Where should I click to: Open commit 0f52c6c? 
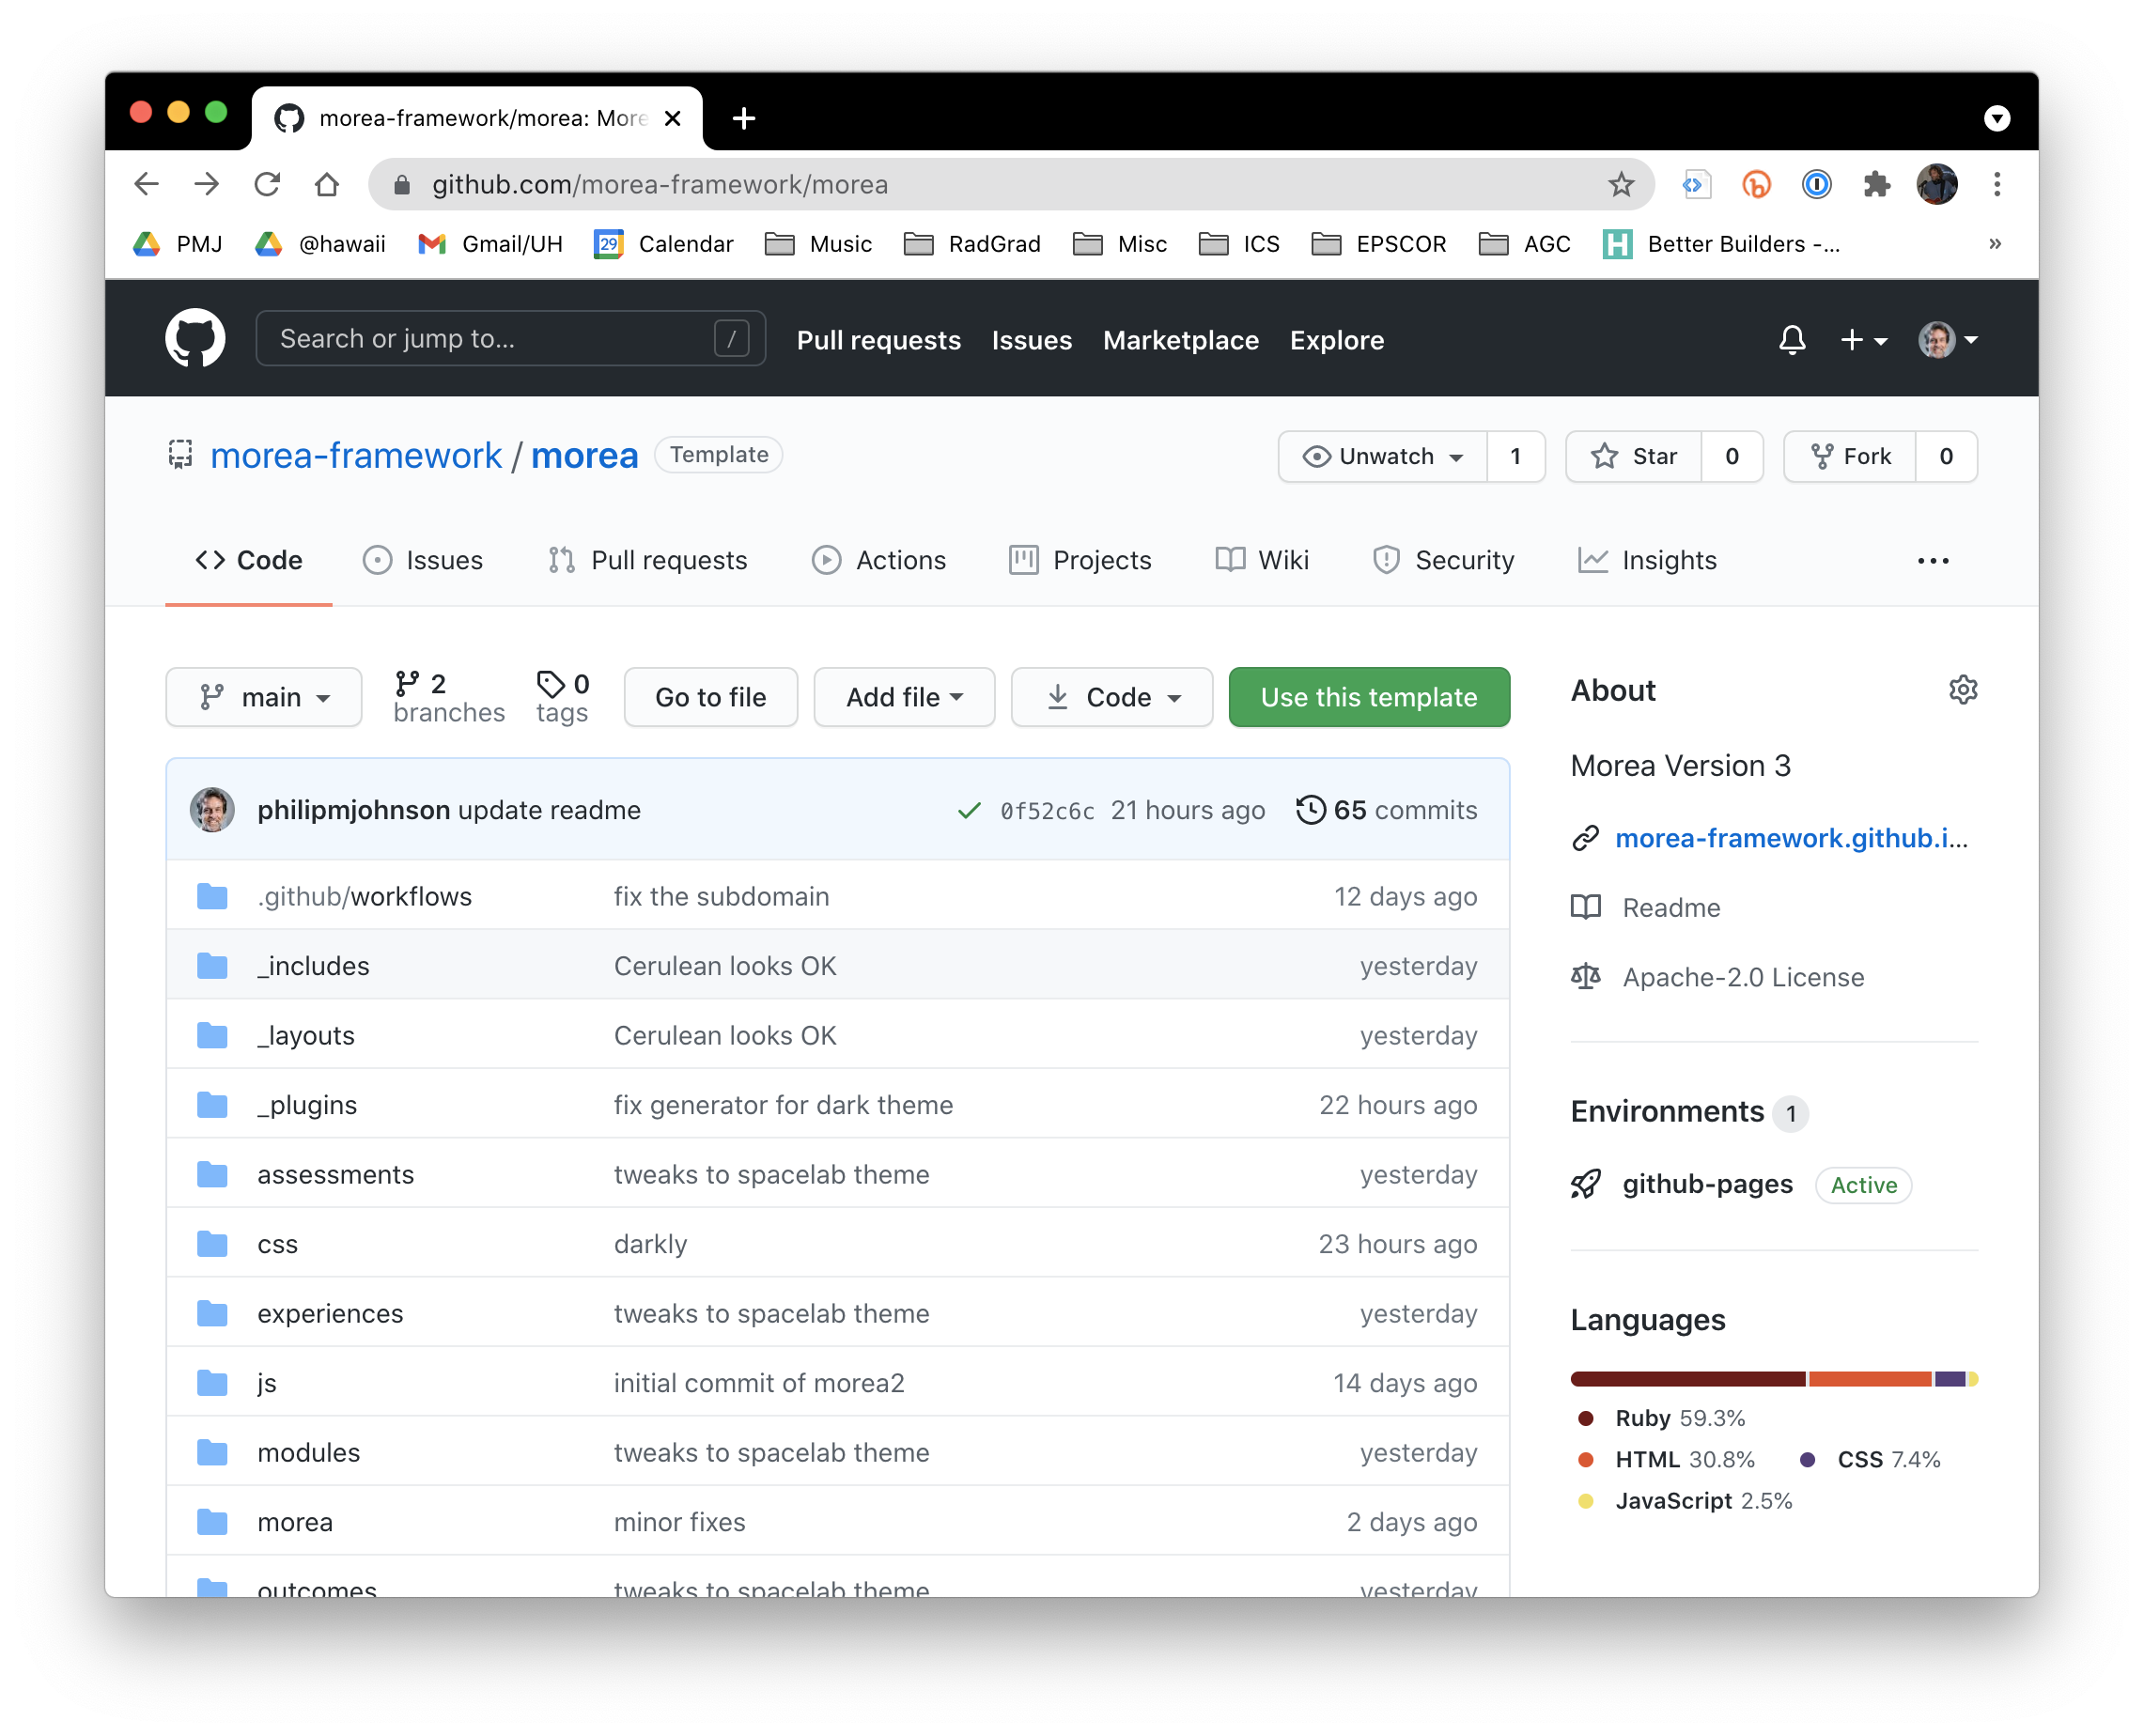[1047, 811]
